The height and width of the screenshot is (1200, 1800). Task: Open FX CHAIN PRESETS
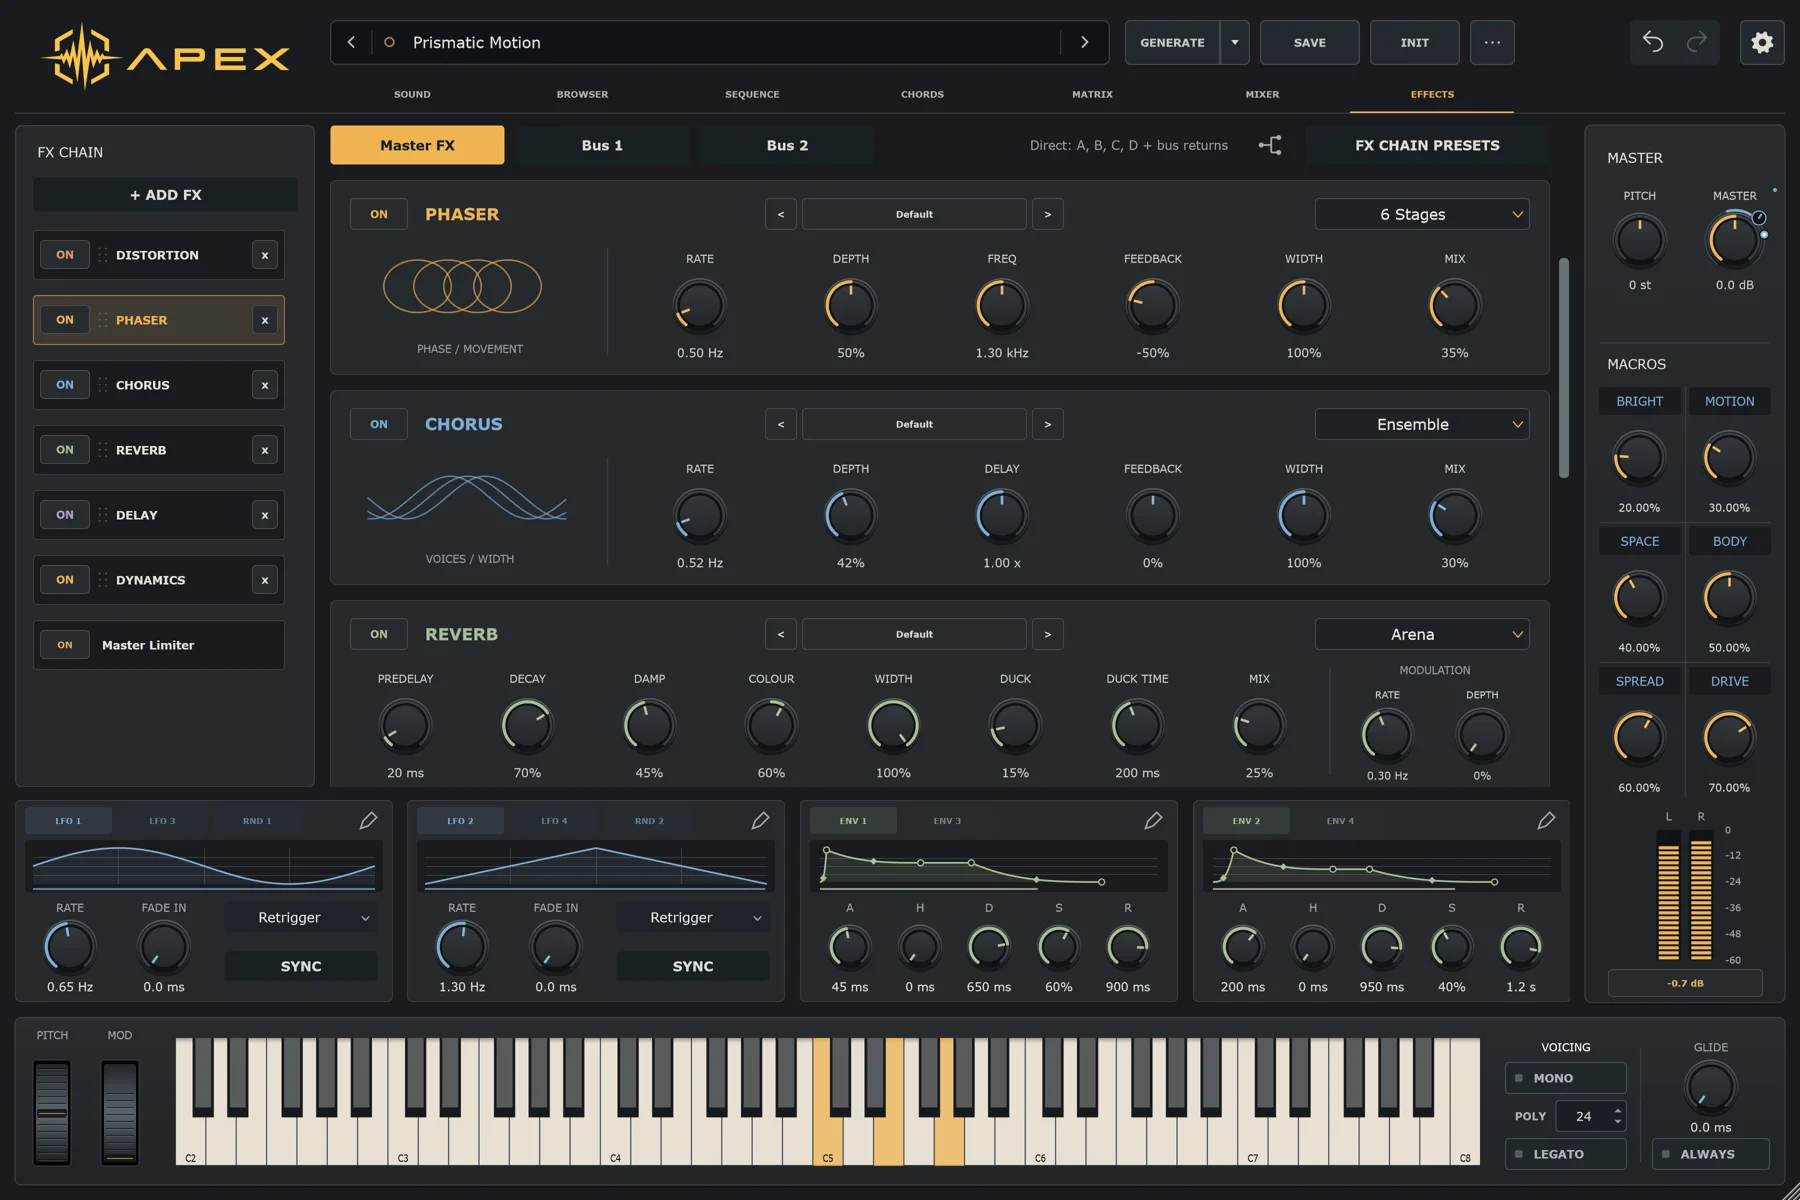pos(1427,145)
